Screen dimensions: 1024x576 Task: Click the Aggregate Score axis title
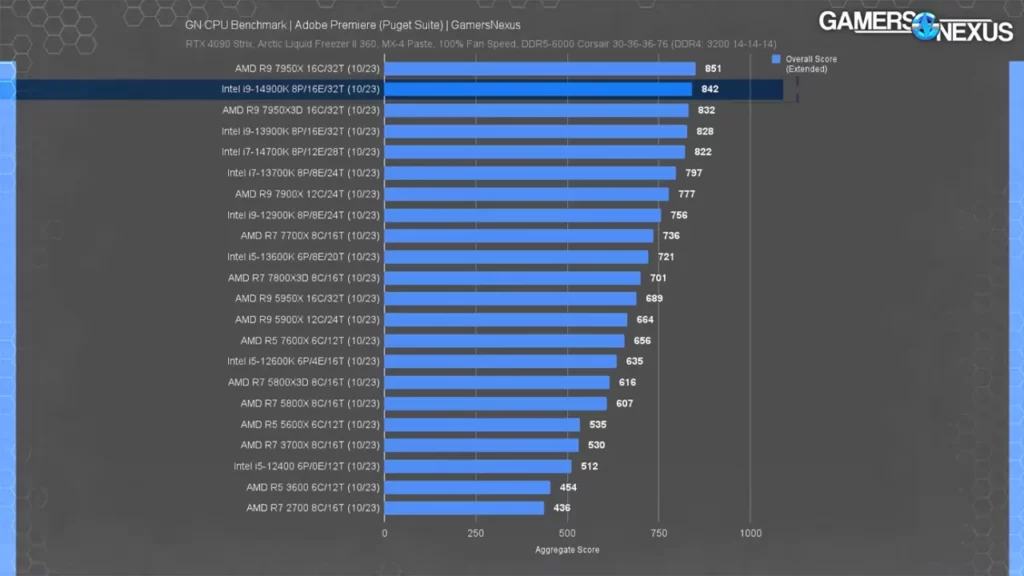[566, 550]
